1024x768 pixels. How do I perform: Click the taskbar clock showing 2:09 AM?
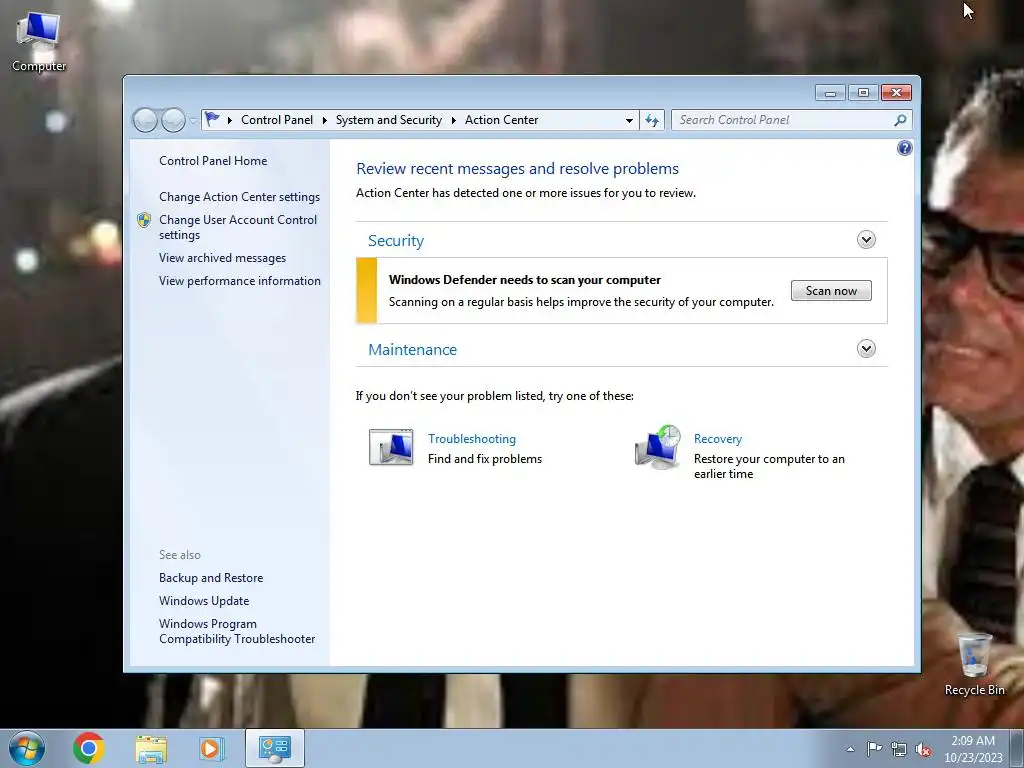tap(973, 749)
